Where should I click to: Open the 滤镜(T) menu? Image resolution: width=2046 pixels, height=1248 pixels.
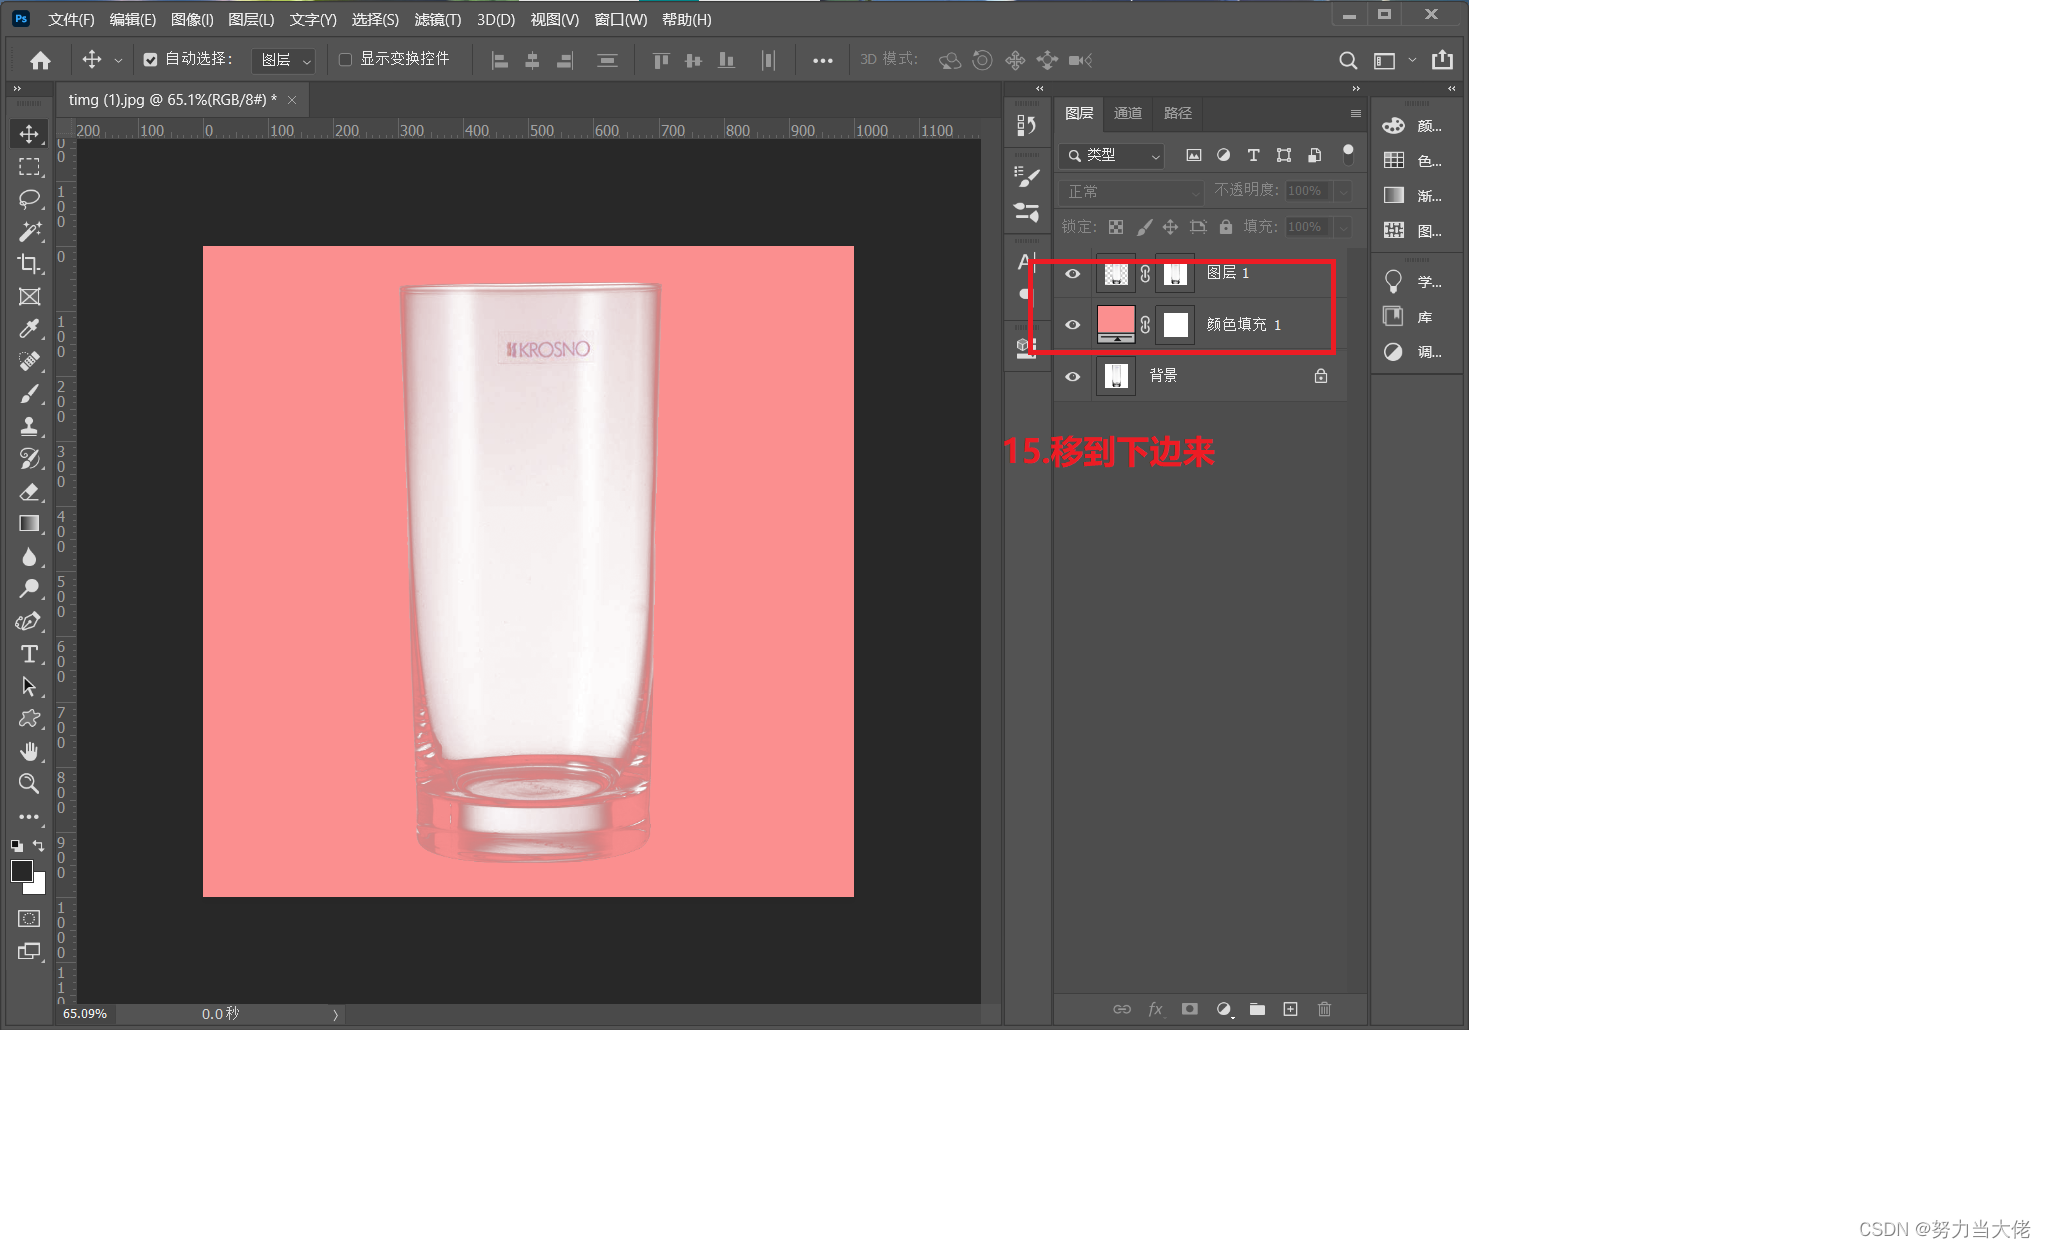coord(437,19)
